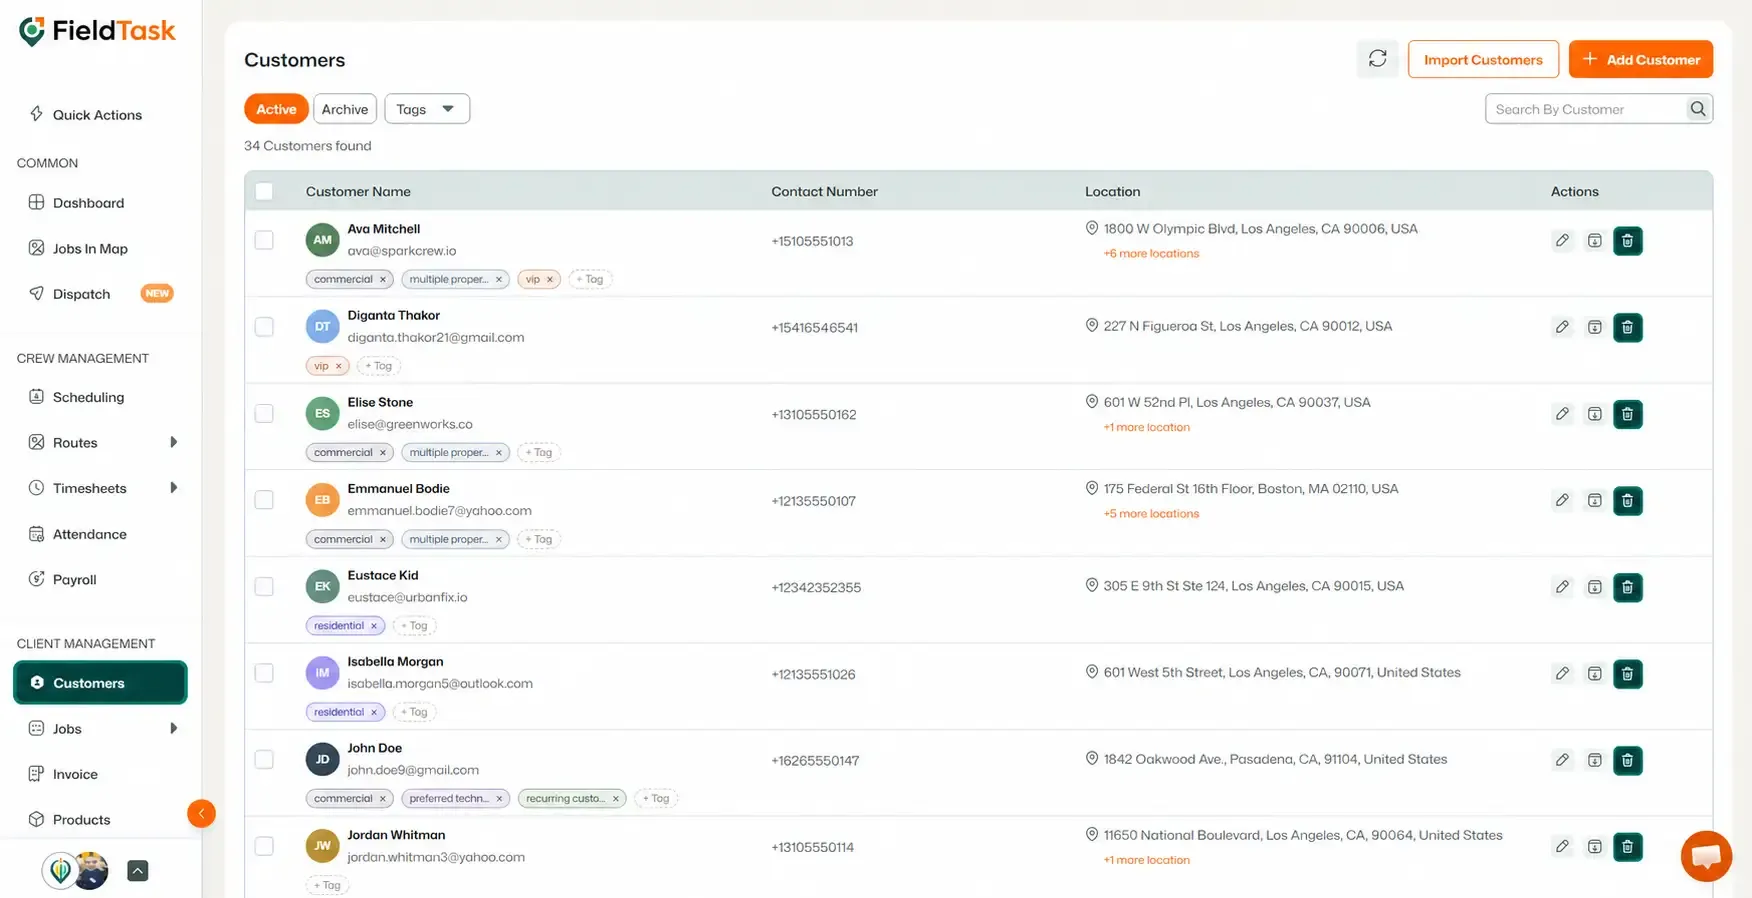Viewport: 1752px width, 898px height.
Task: Select the Active filter tab
Action: [276, 109]
